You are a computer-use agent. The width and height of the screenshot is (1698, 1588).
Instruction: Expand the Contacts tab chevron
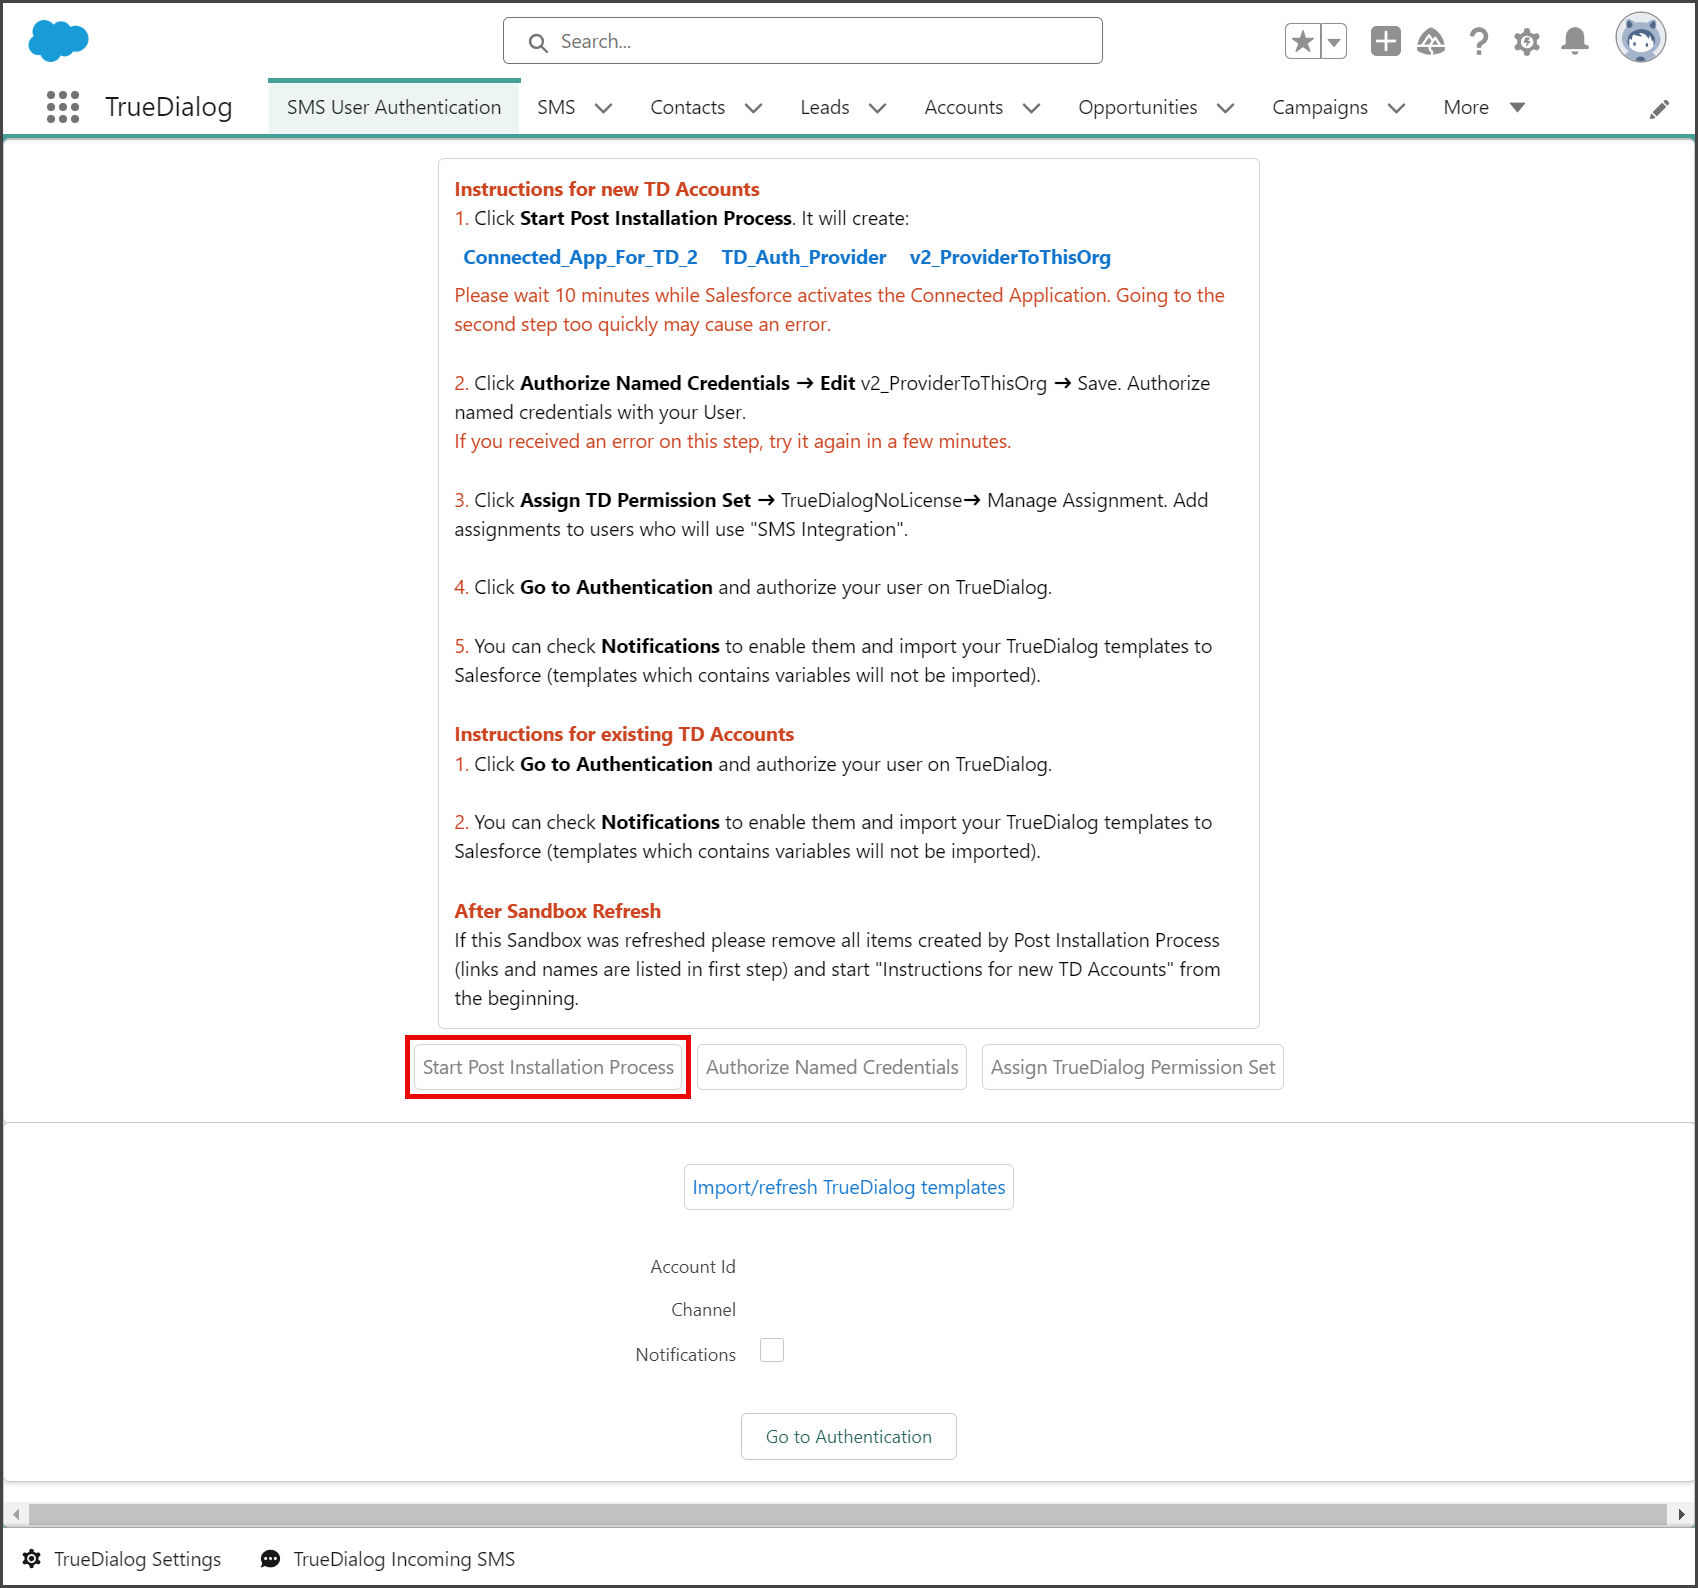[x=753, y=108]
